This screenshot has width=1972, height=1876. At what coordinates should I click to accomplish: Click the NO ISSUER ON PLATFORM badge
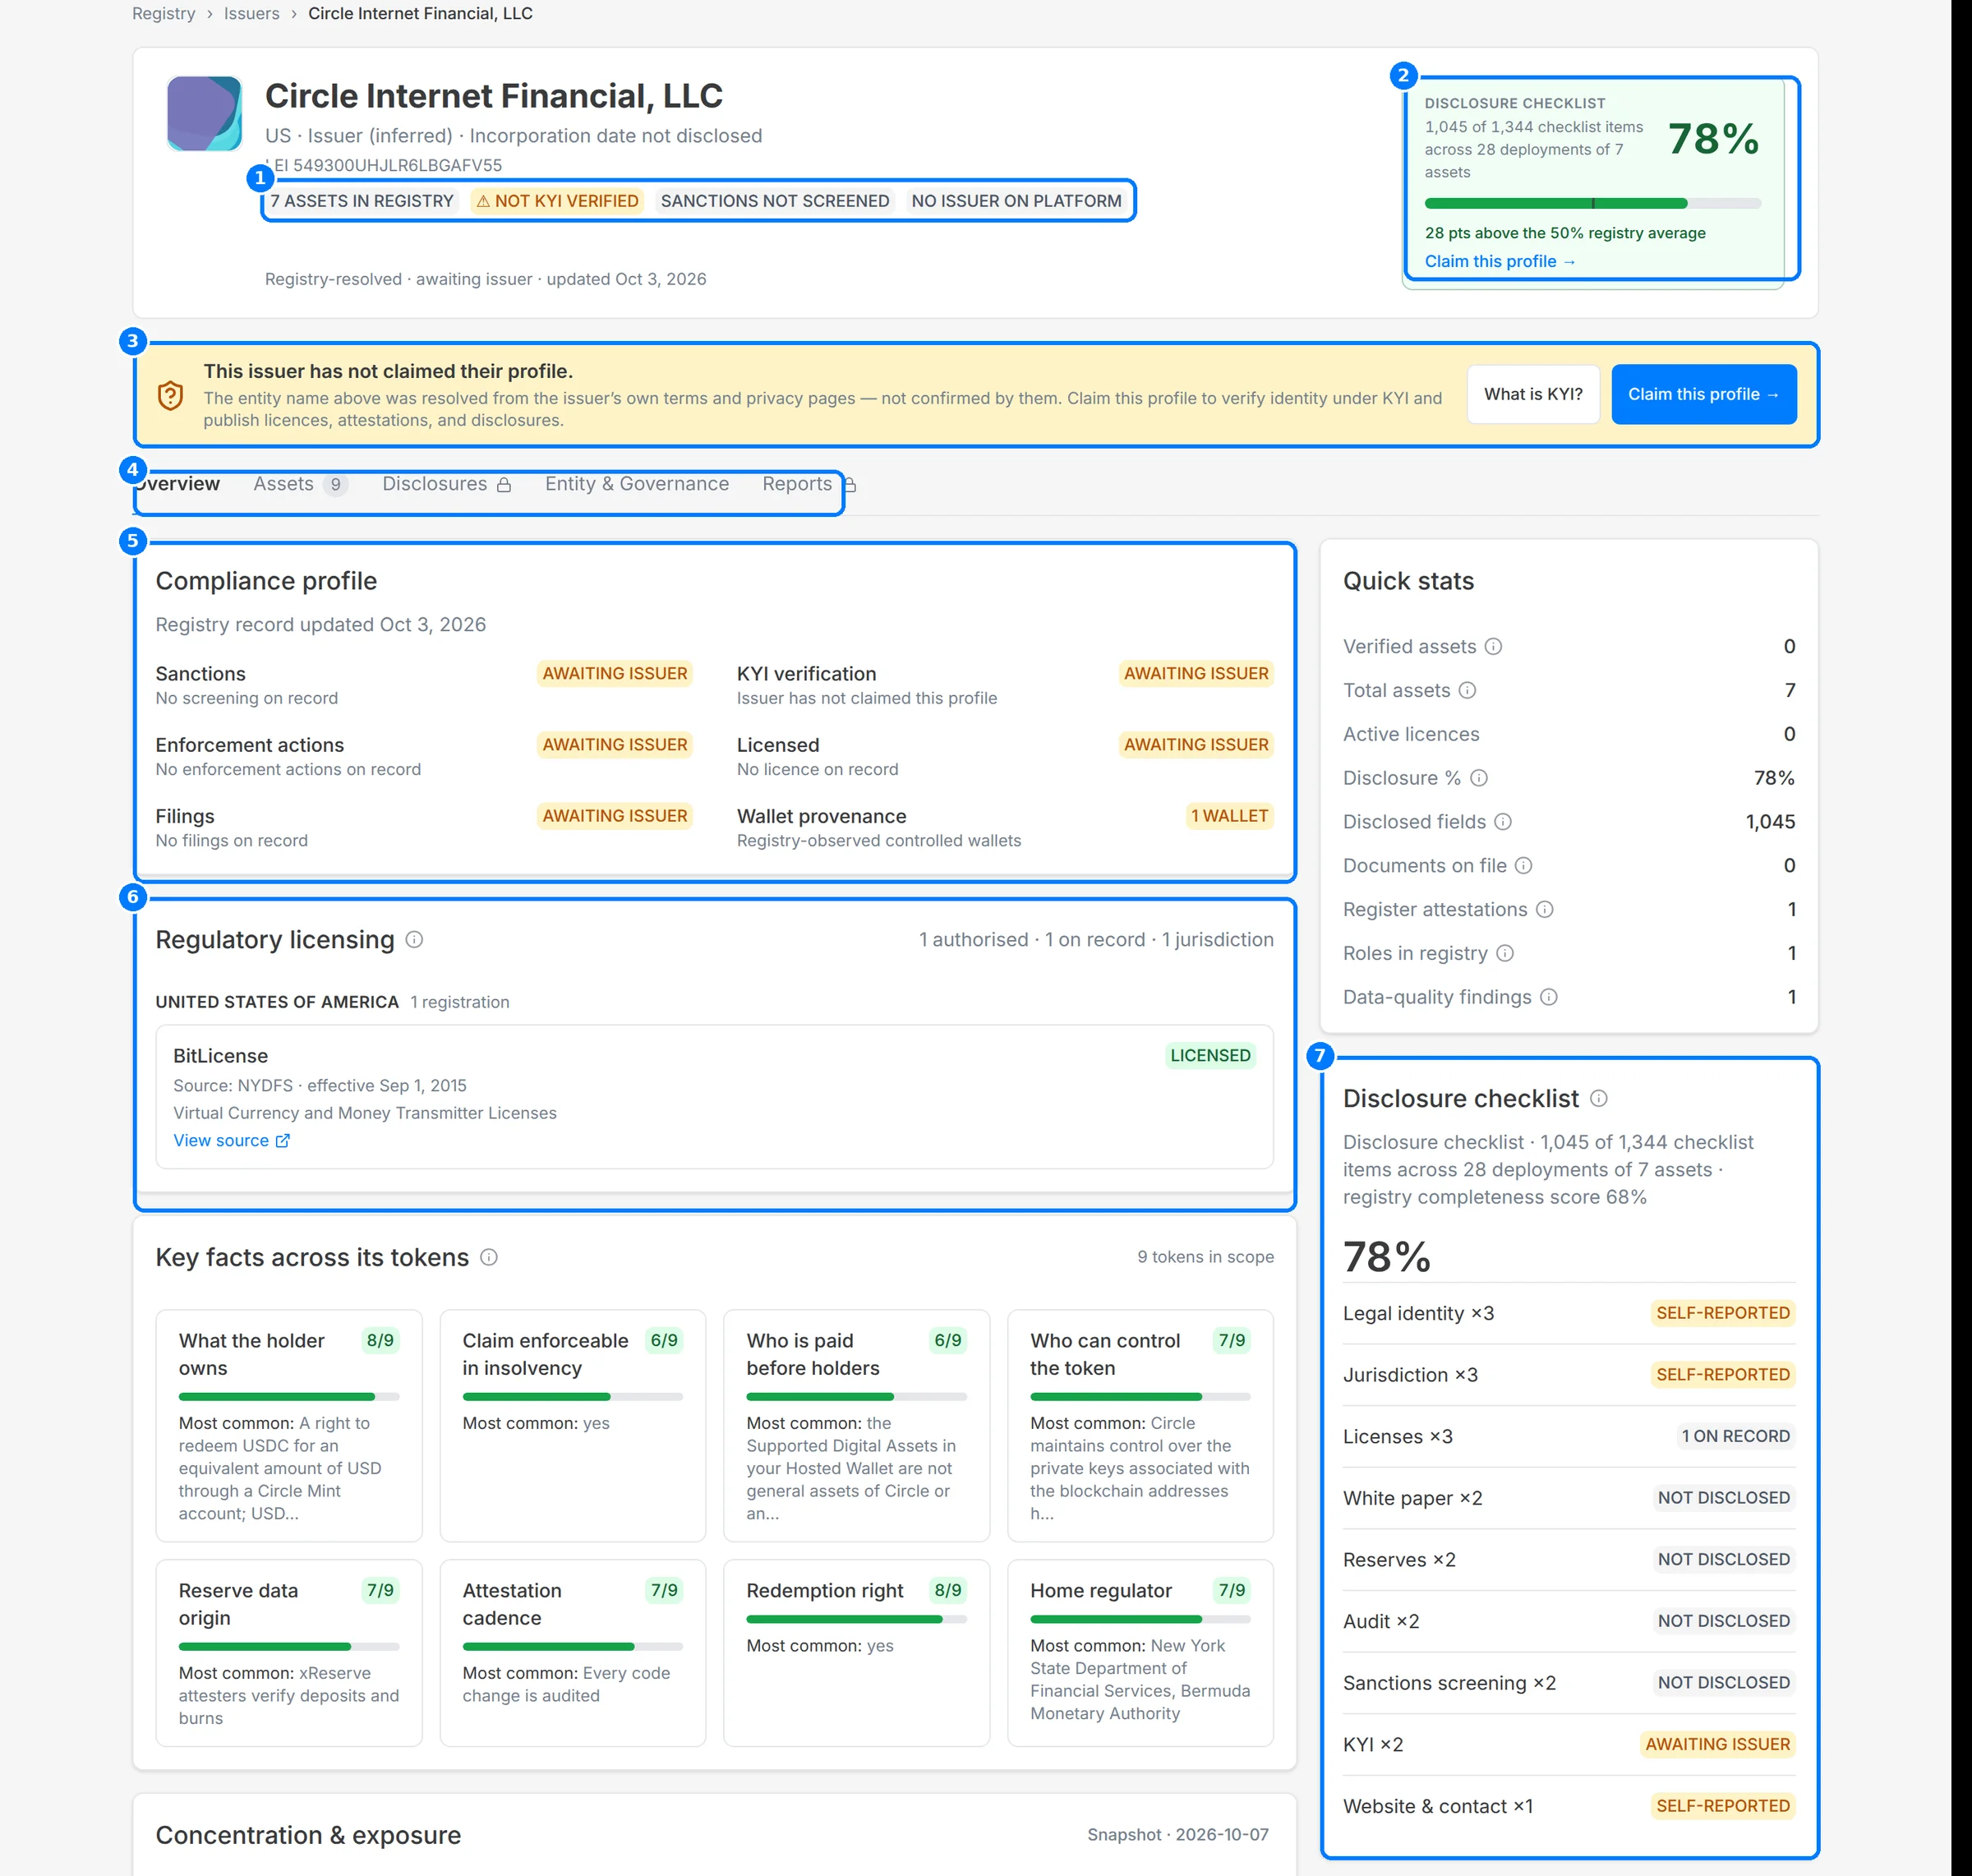[1016, 201]
